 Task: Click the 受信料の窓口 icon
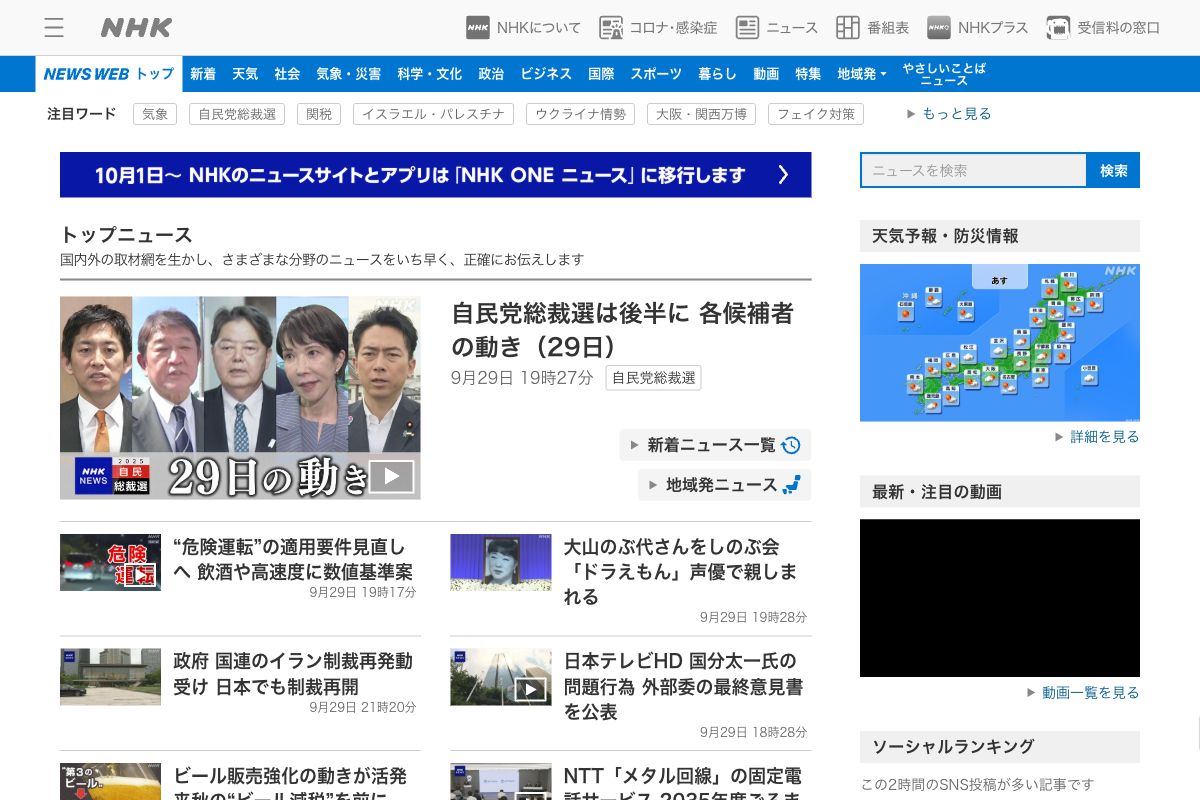click(x=1058, y=28)
